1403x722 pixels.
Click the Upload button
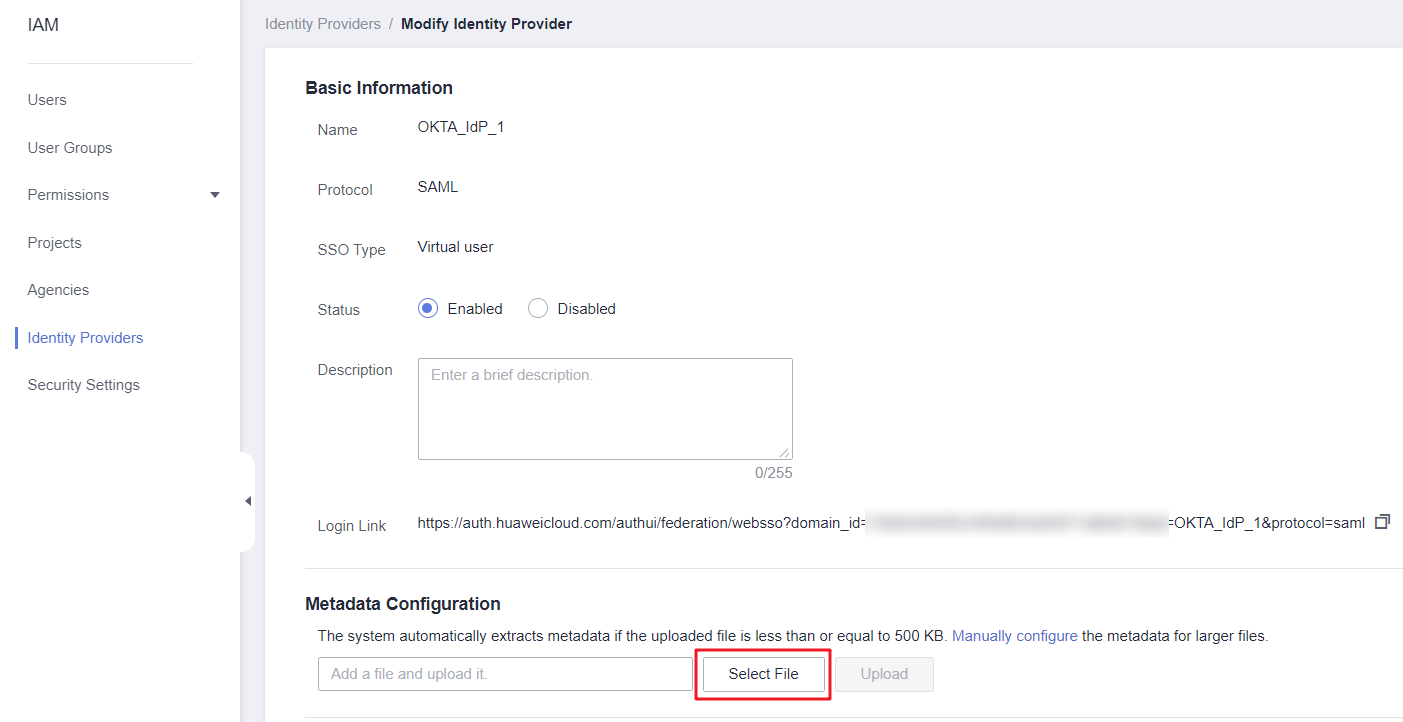pos(884,674)
